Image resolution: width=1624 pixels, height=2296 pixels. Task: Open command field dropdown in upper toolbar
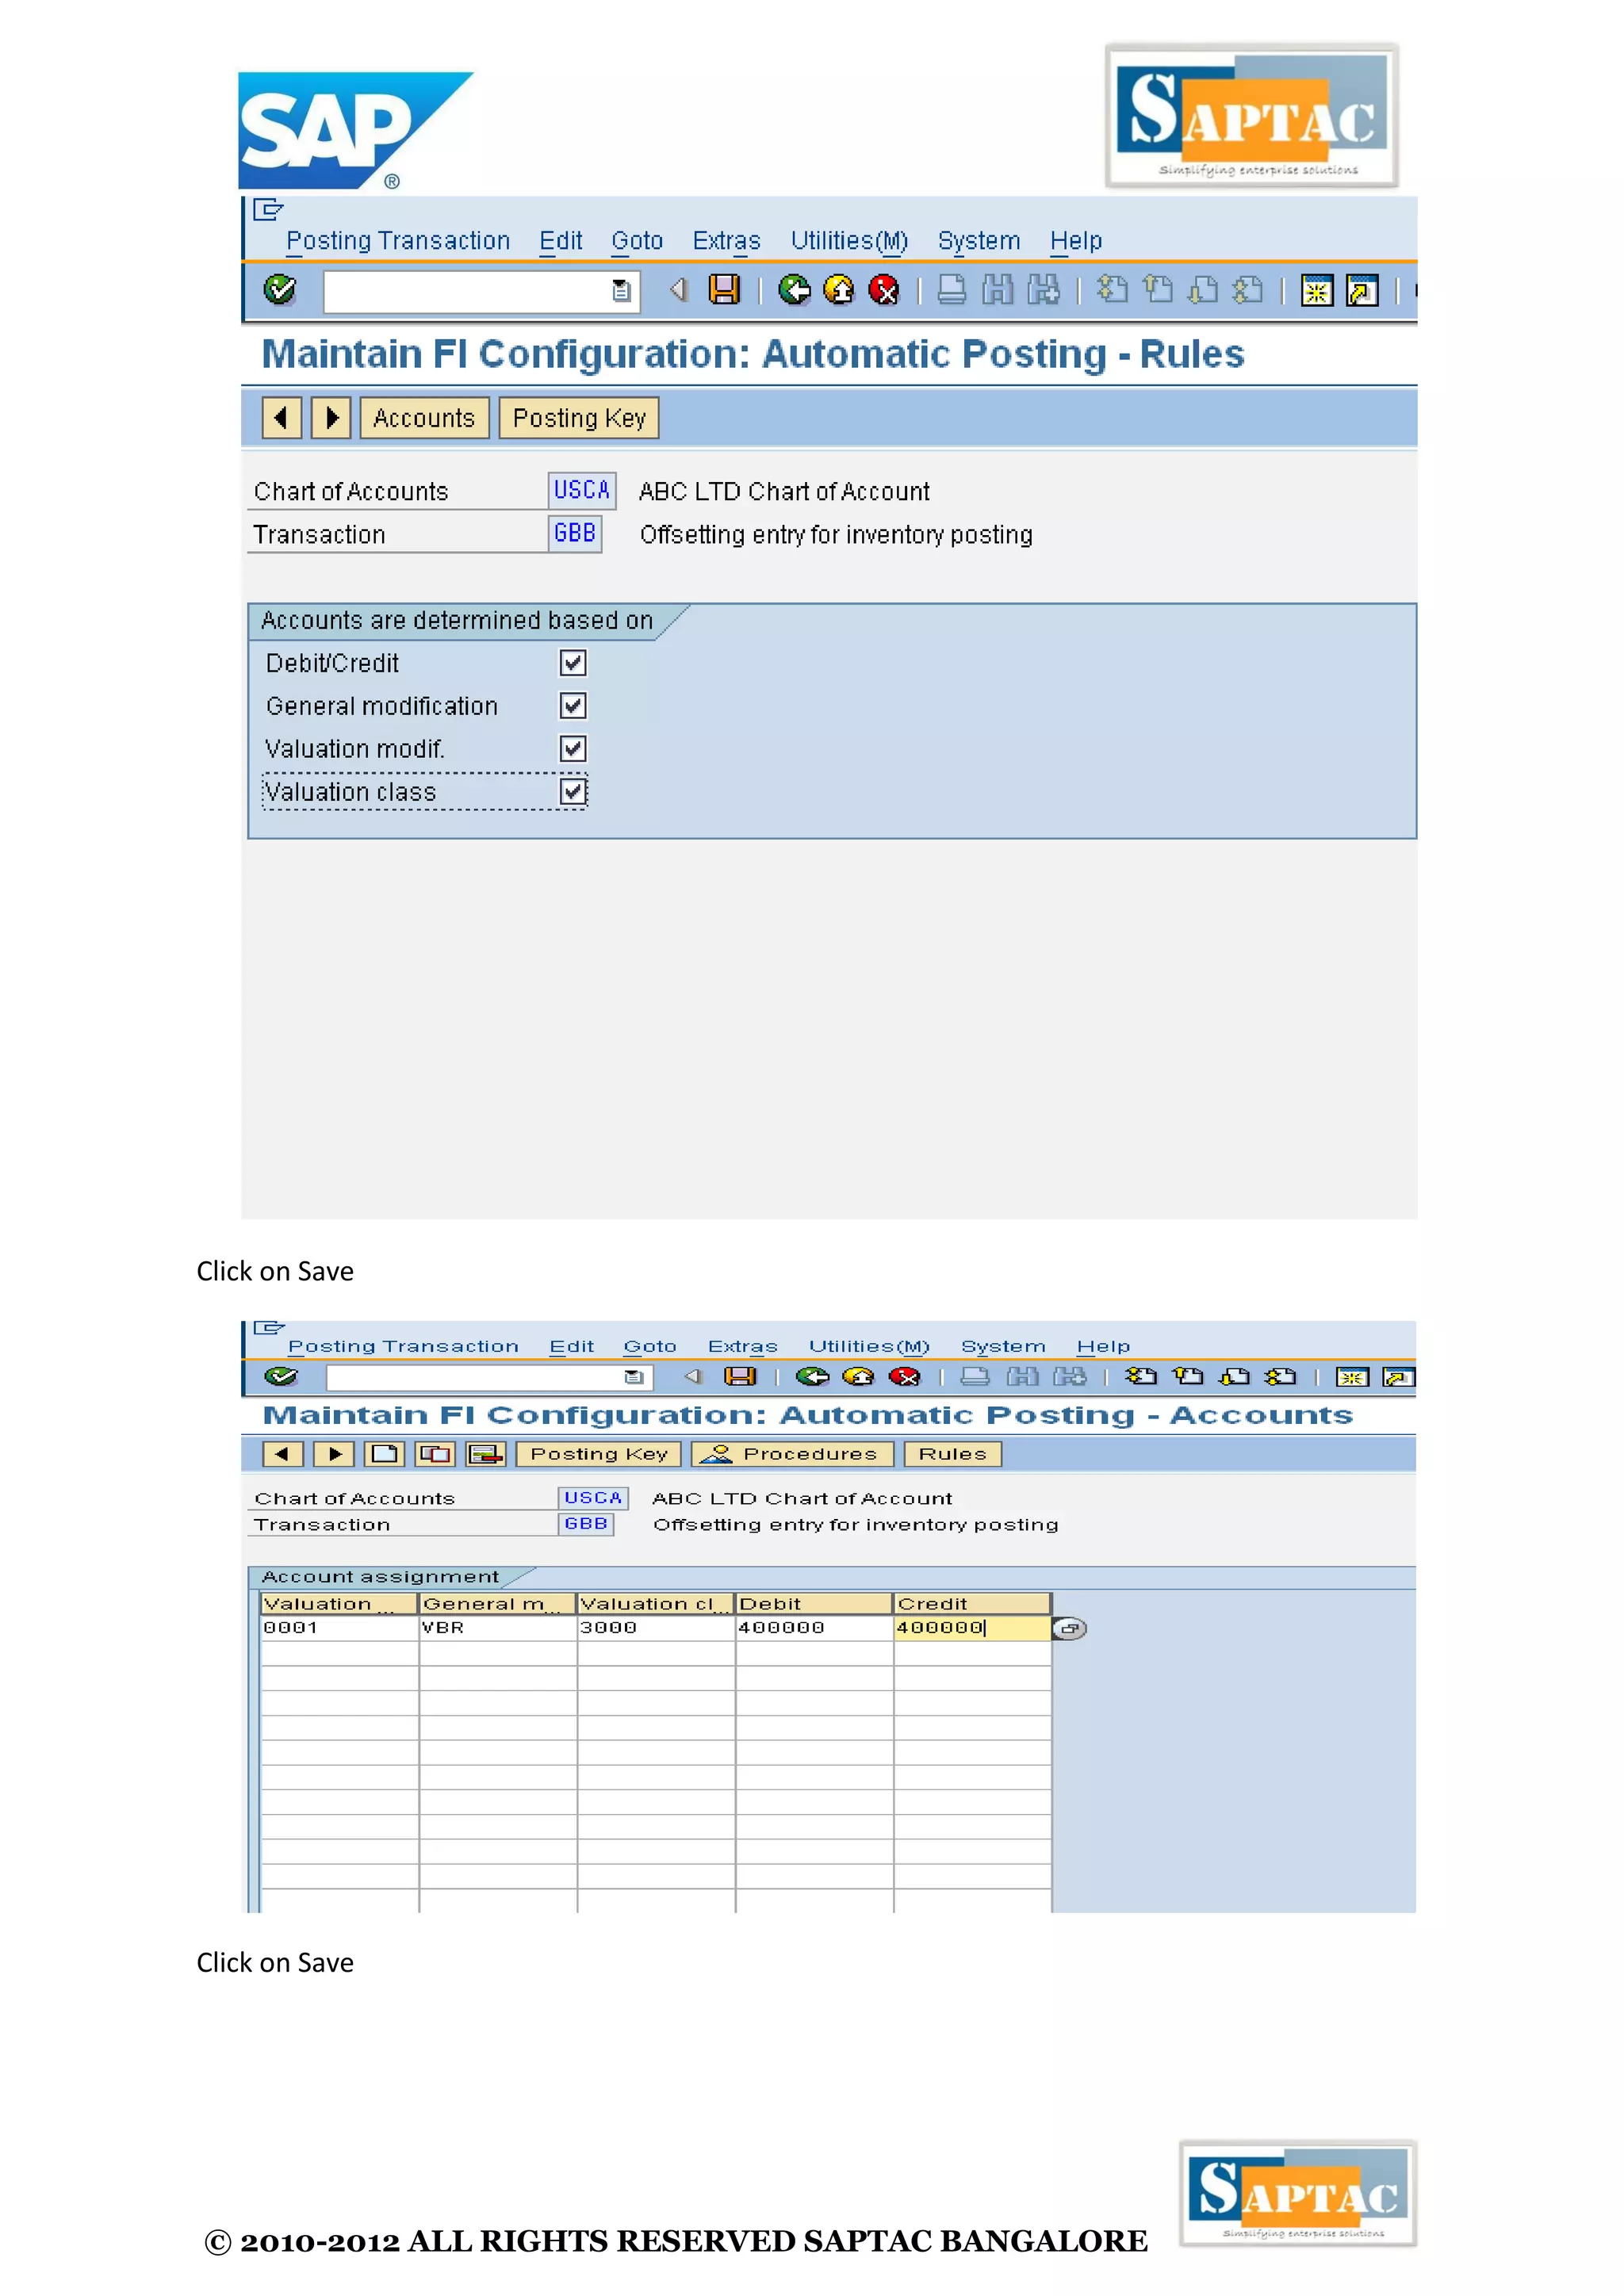coord(621,291)
